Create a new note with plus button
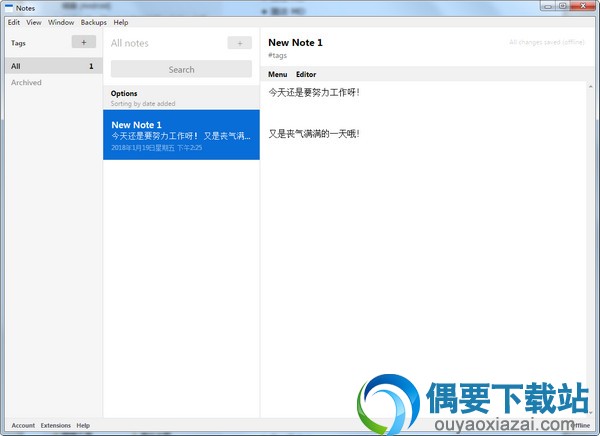600x436 pixels. pyautogui.click(x=240, y=43)
